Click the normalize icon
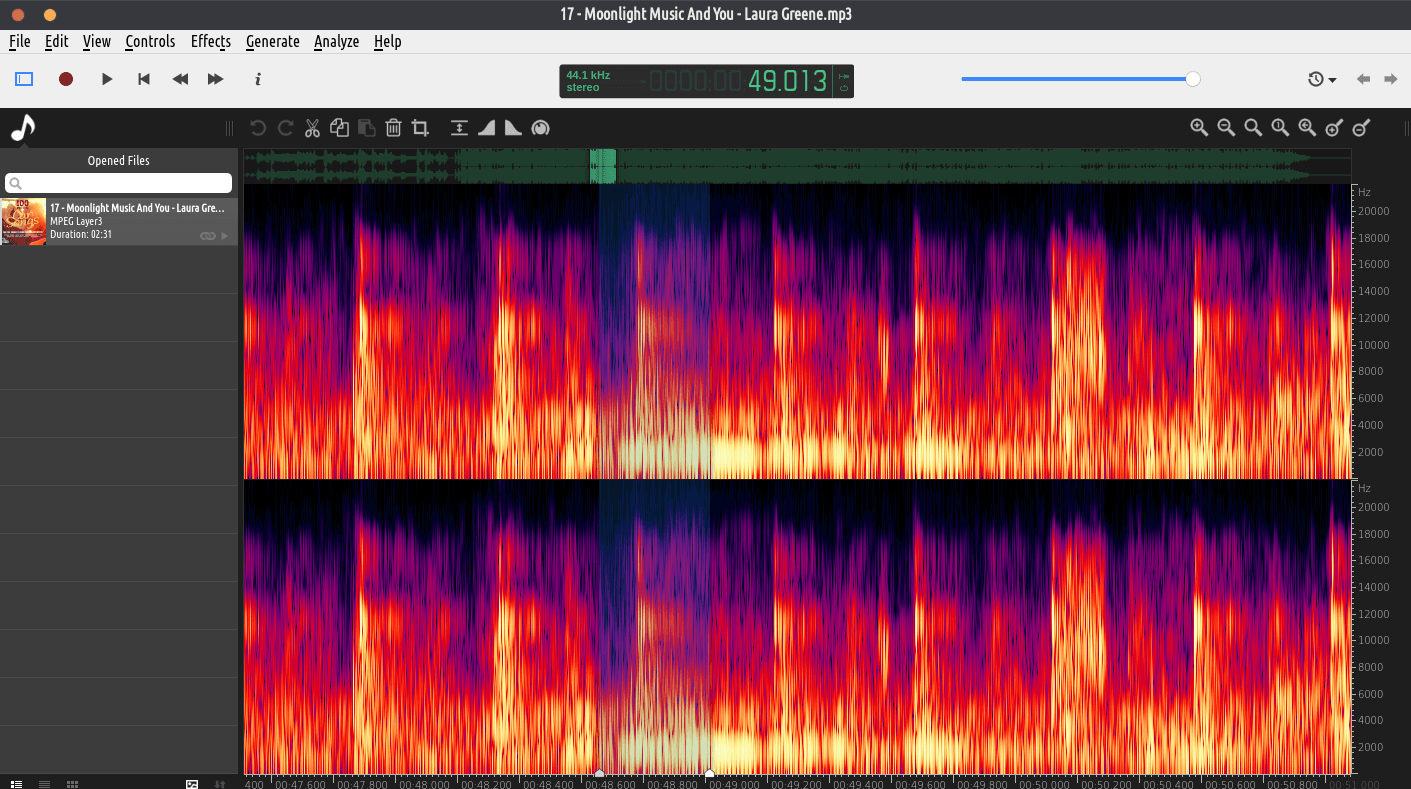The width and height of the screenshot is (1411, 789). [x=459, y=128]
